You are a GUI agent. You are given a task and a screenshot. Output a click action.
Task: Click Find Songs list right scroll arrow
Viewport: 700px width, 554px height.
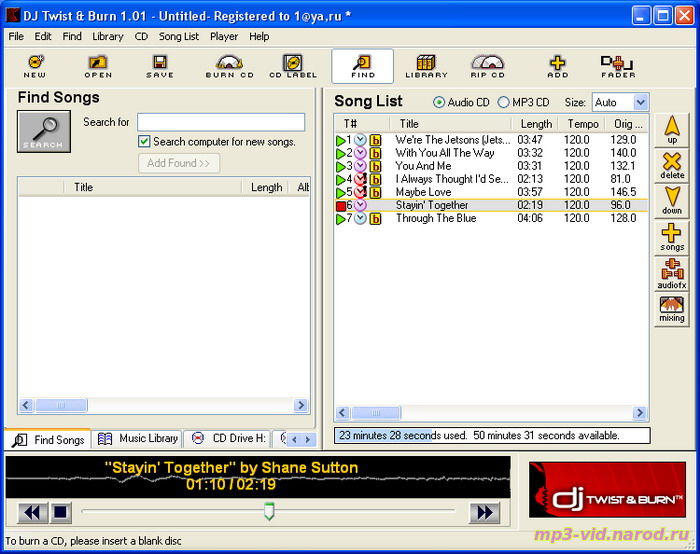pyautogui.click(x=301, y=405)
